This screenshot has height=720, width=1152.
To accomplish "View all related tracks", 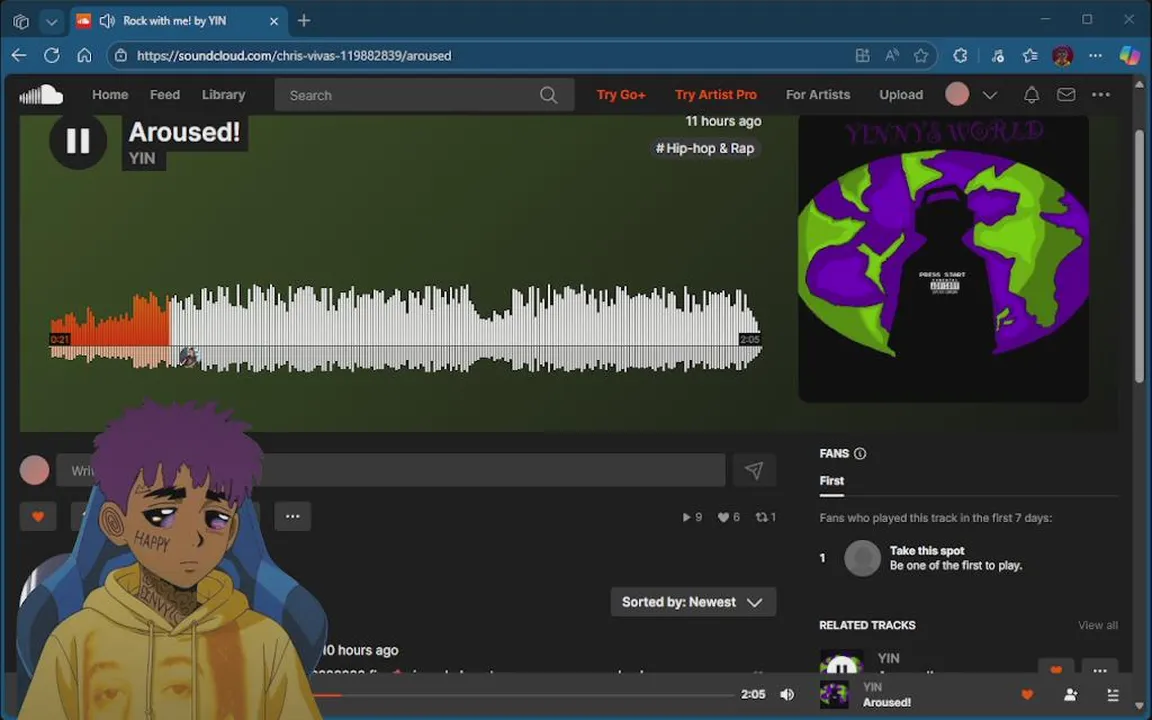I will click(x=1098, y=625).
